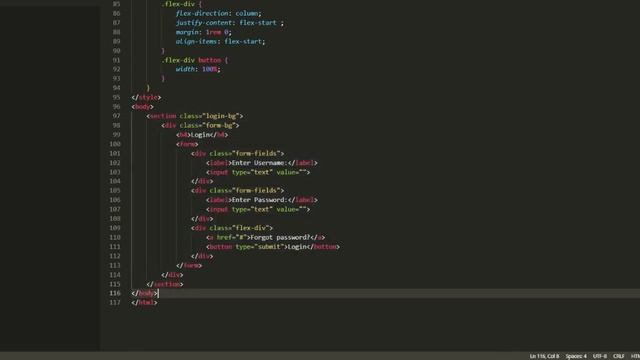
Task: Click the Enter Password: label text
Action: point(260,200)
